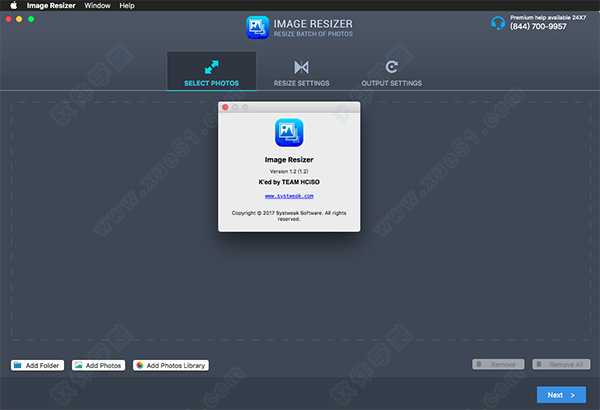This screenshot has width=600, height=410.
Task: Switch to the Output Settings tab
Action: point(391,71)
